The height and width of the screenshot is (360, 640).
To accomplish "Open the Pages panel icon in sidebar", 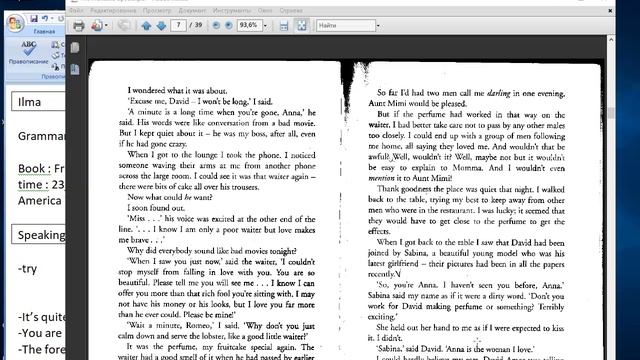I will pos(75,48).
